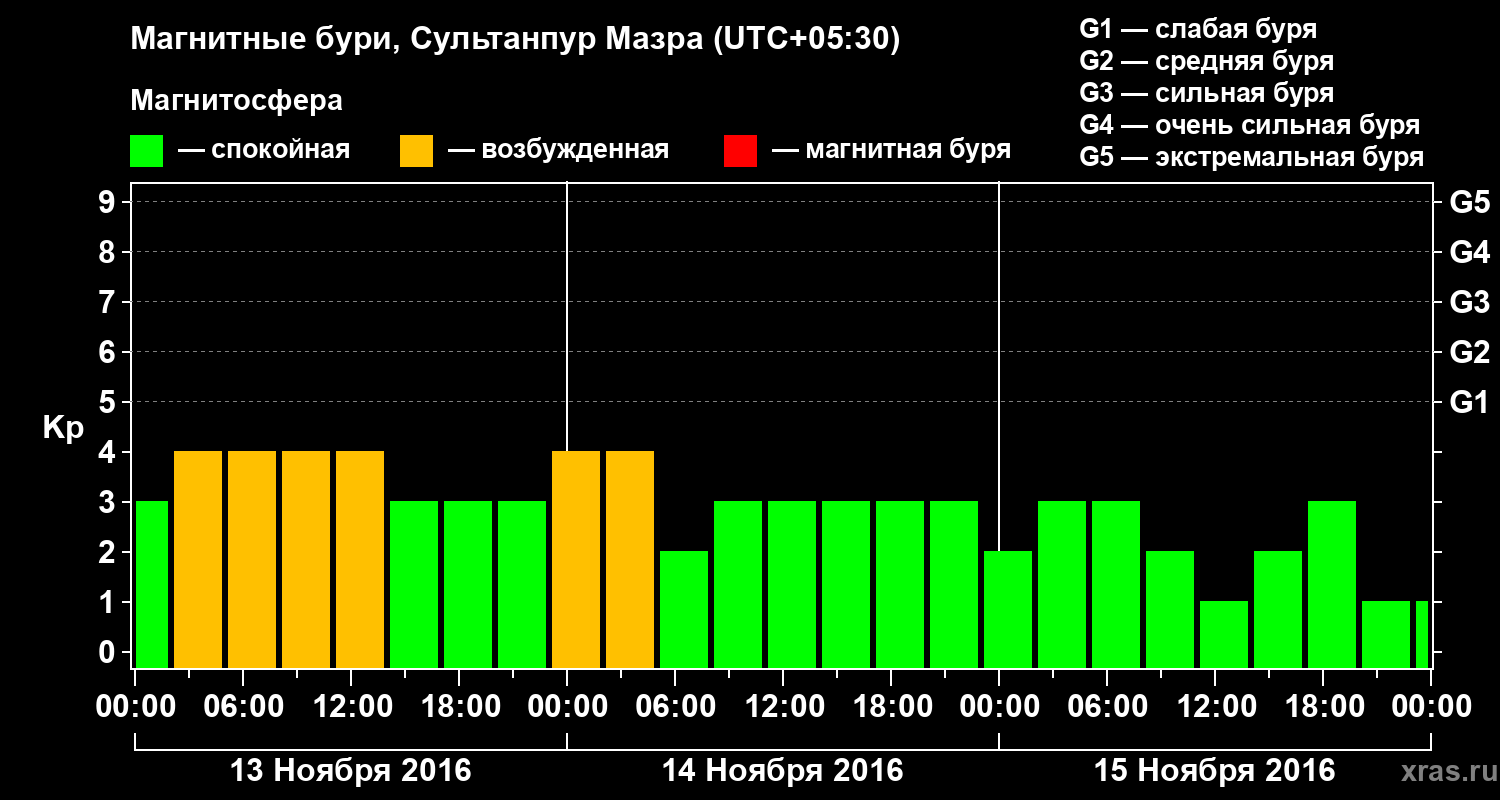This screenshot has height=800, width=1500.
Task: Click the right-axis 'G5' level label
Action: 1470,202
